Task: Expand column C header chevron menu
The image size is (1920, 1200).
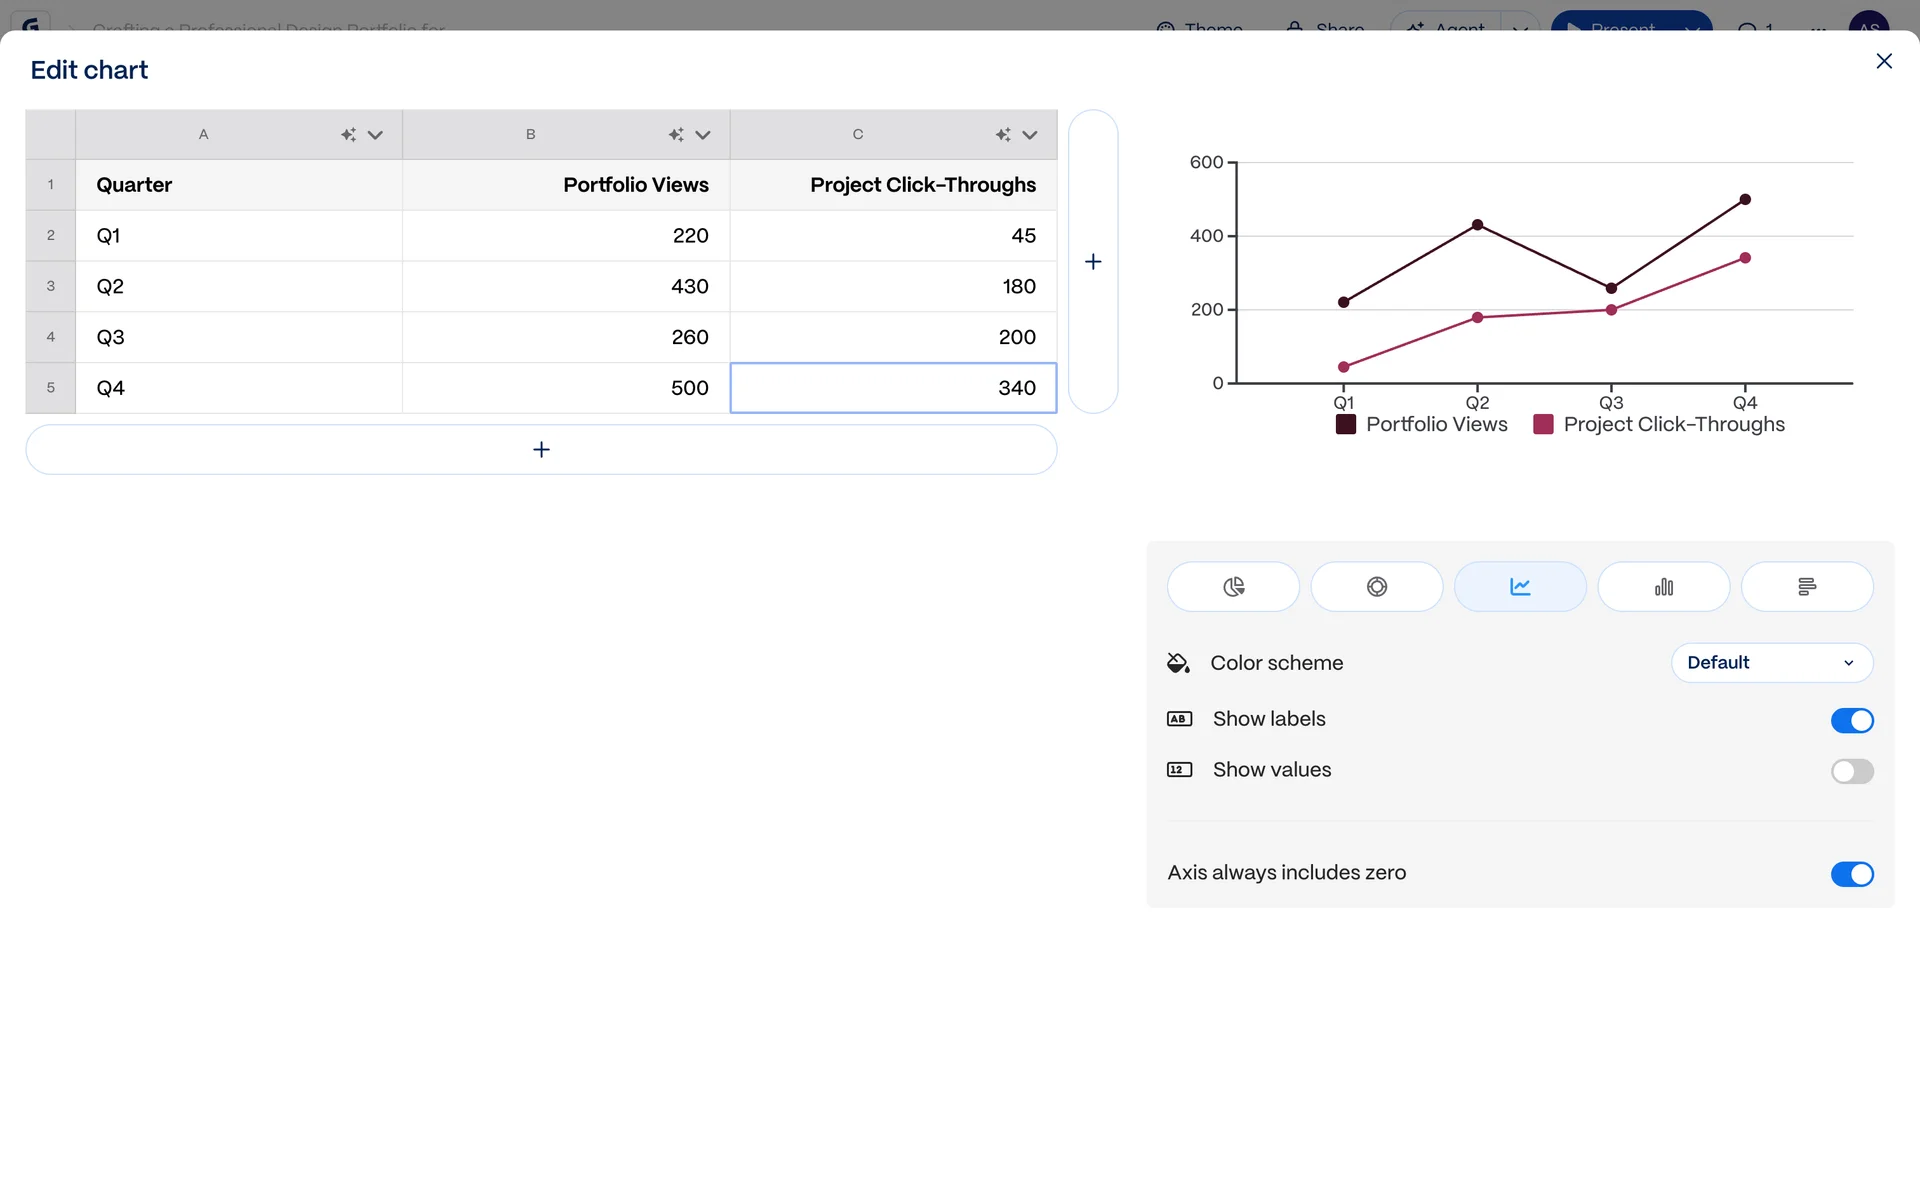Action: tap(1030, 135)
